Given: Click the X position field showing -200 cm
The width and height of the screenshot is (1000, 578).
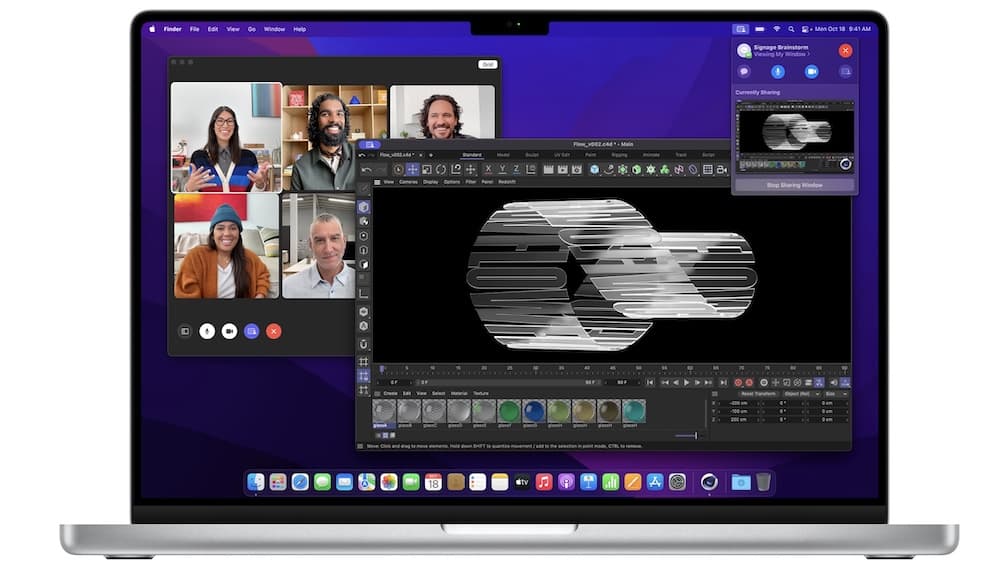Looking at the screenshot, I should (x=738, y=403).
